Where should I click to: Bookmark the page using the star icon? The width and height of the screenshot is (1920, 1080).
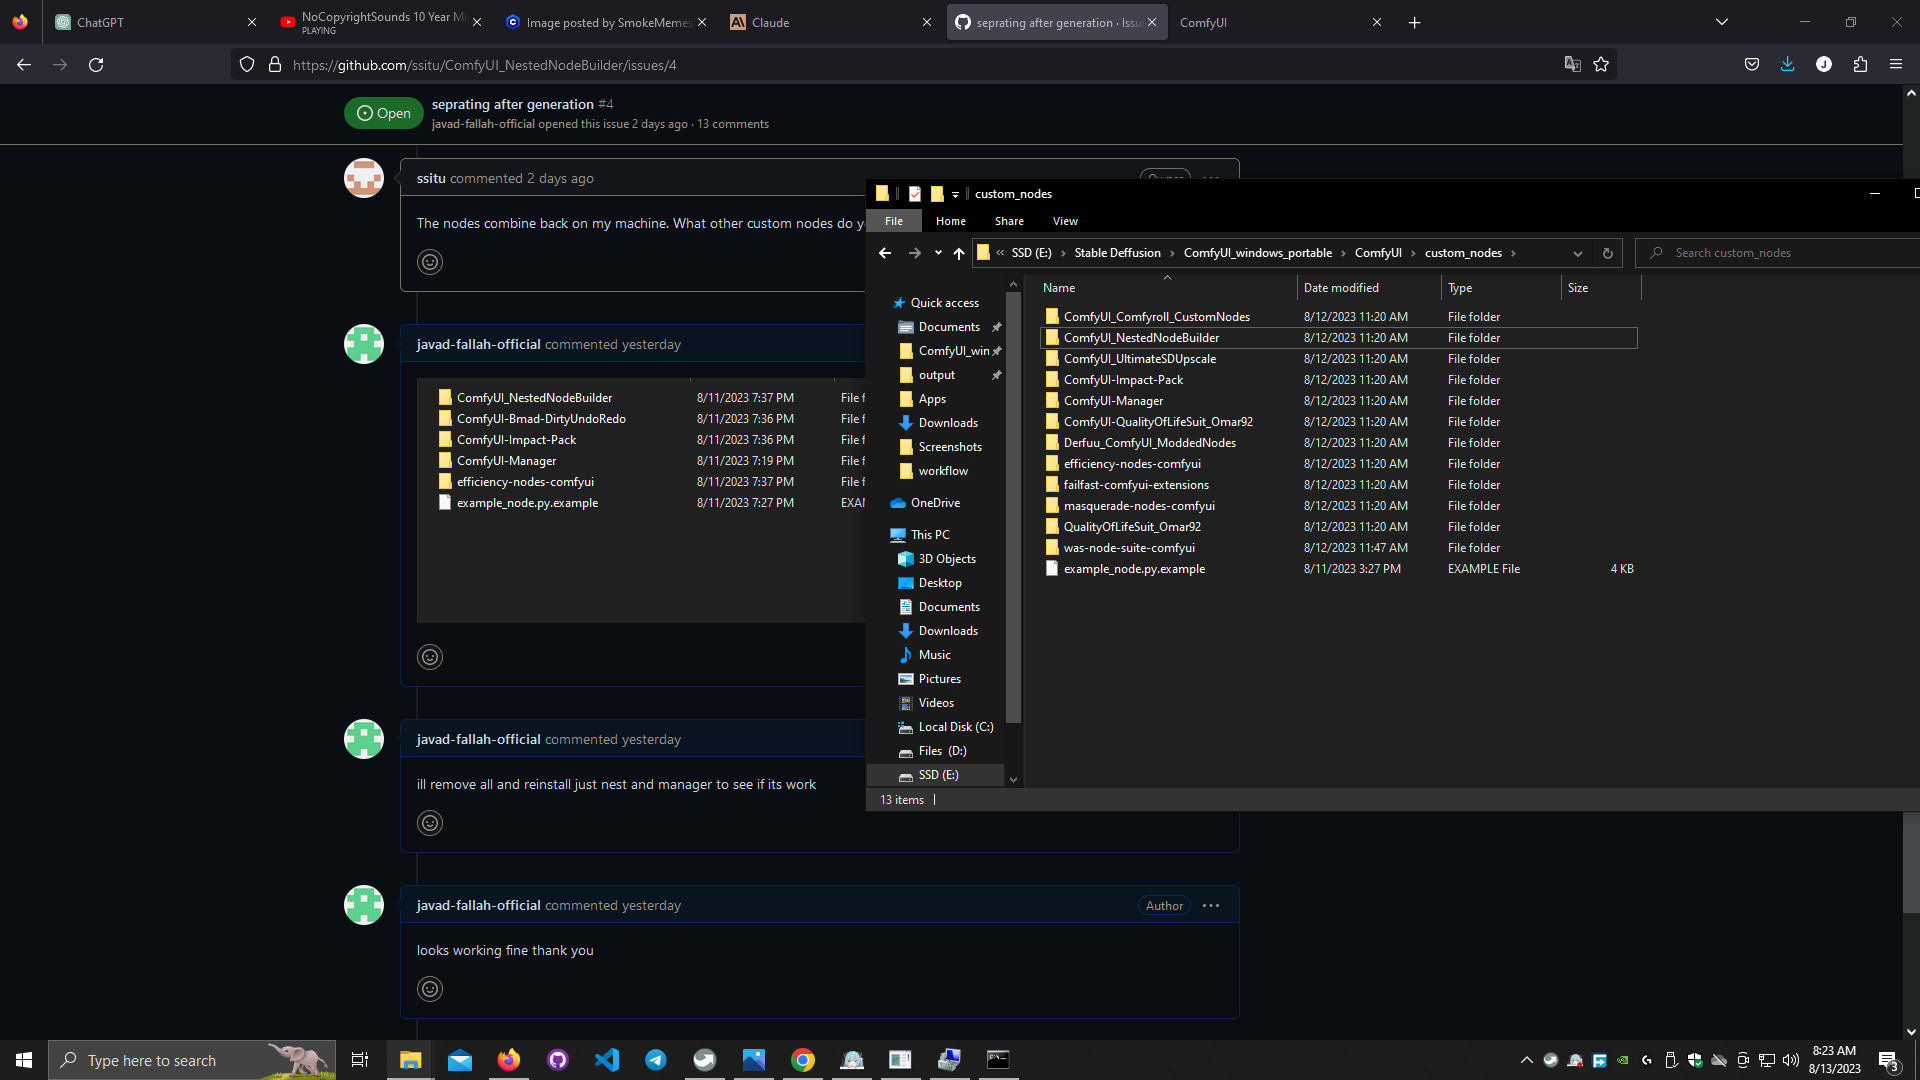(x=1601, y=64)
